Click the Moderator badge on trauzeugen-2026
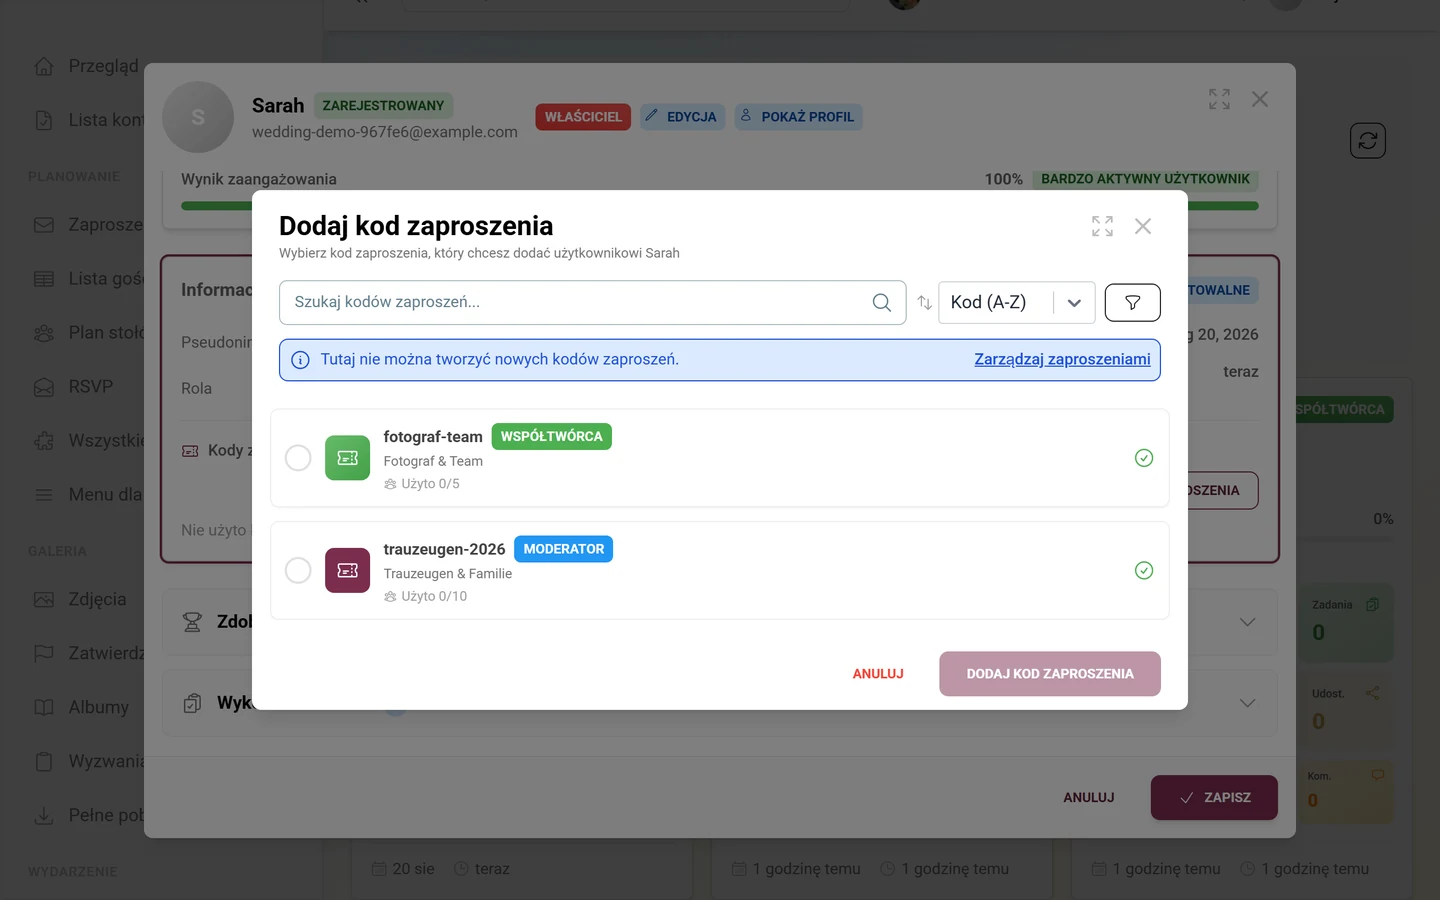The width and height of the screenshot is (1440, 900). (x=564, y=549)
